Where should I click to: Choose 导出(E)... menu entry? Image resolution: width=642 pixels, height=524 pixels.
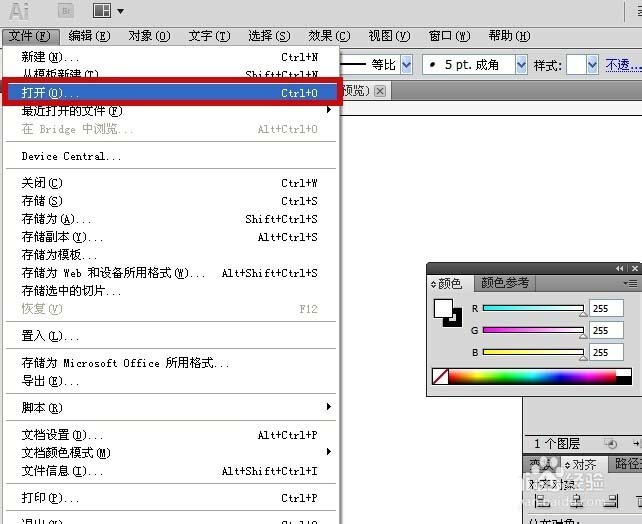[x=171, y=381]
